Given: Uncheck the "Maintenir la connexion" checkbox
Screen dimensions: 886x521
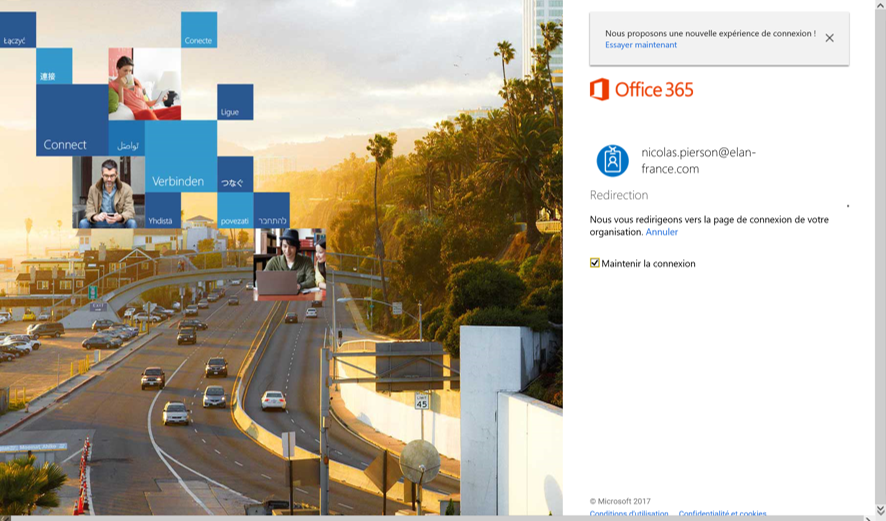Looking at the screenshot, I should (595, 263).
